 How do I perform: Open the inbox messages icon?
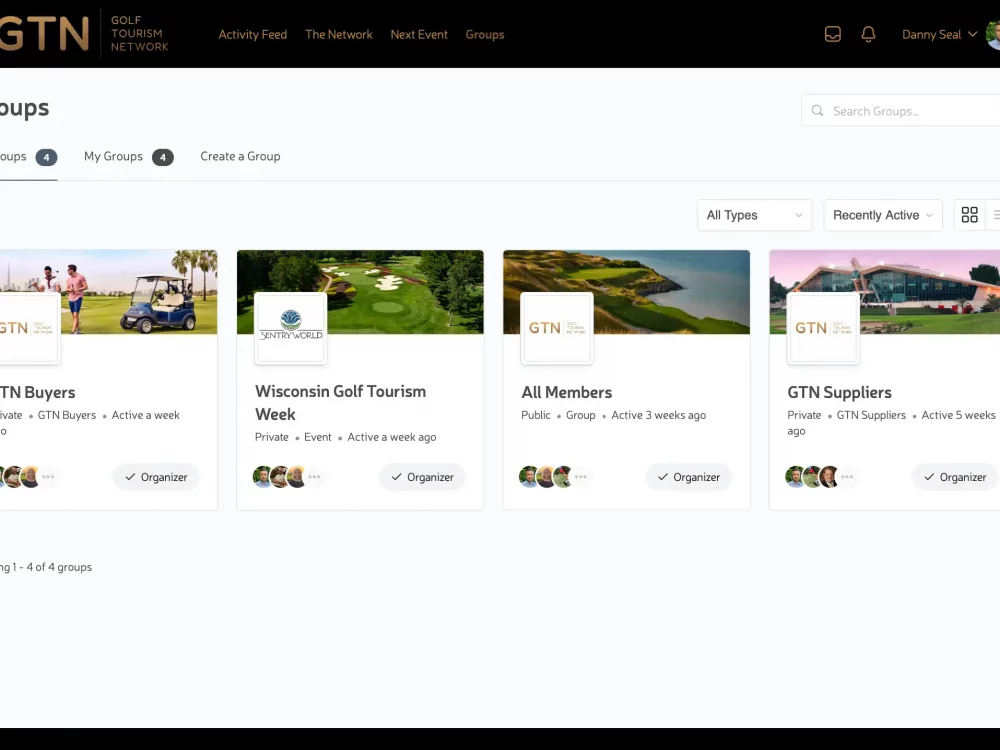pos(832,34)
